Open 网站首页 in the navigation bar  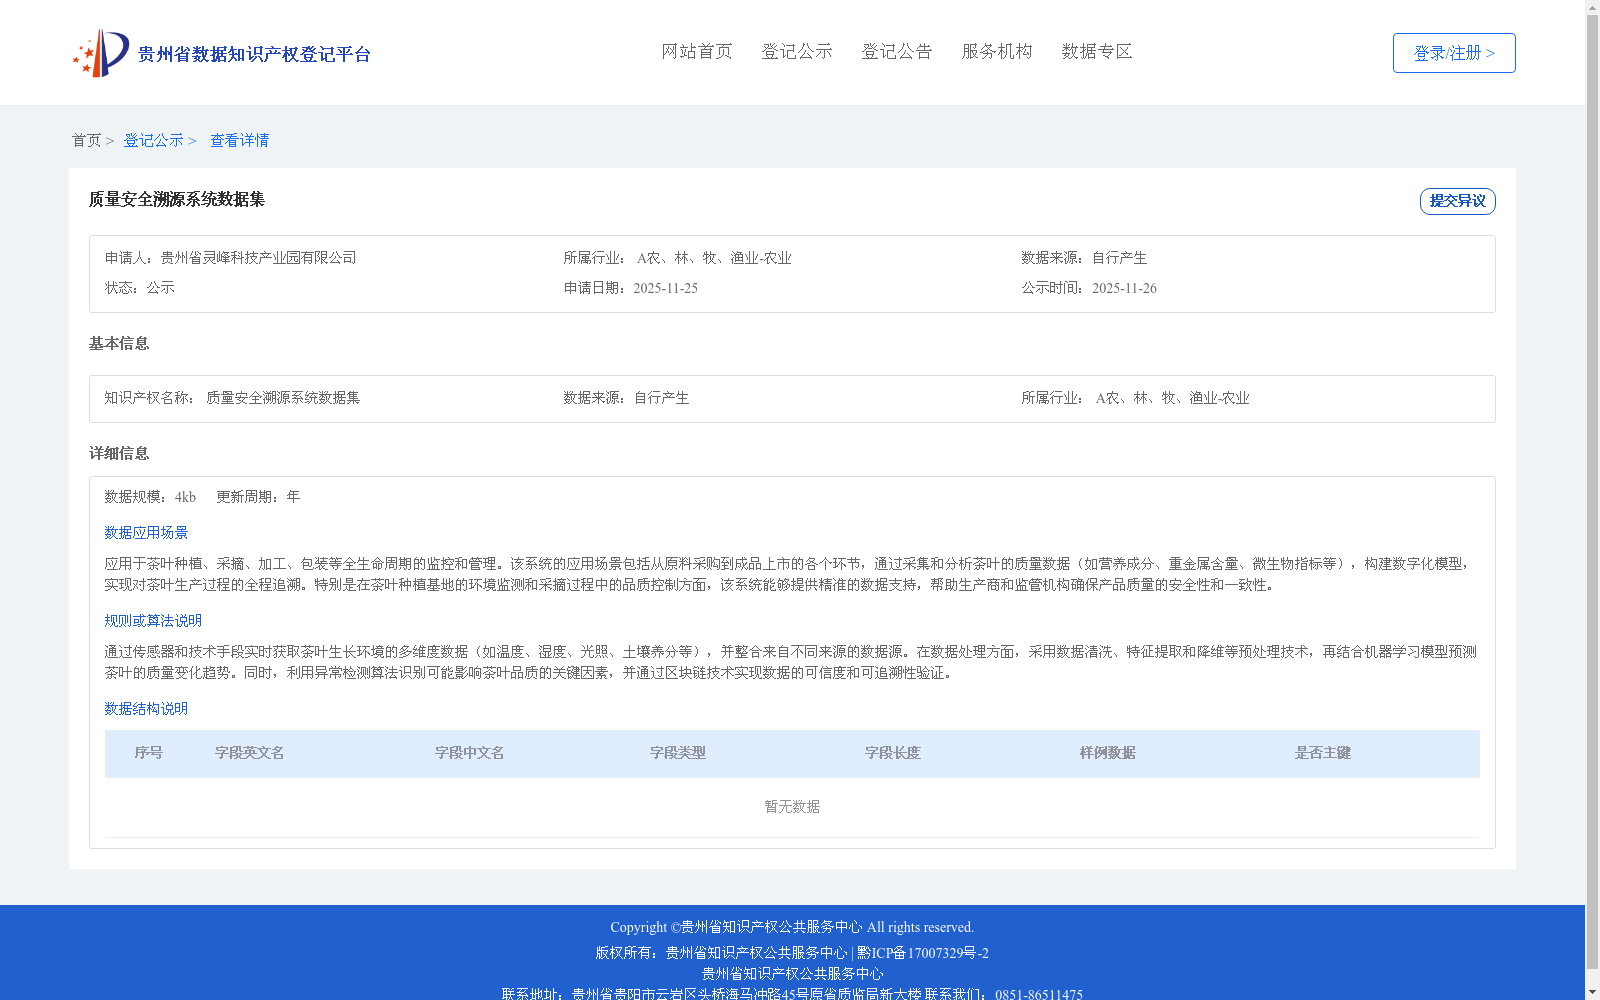[x=696, y=52]
